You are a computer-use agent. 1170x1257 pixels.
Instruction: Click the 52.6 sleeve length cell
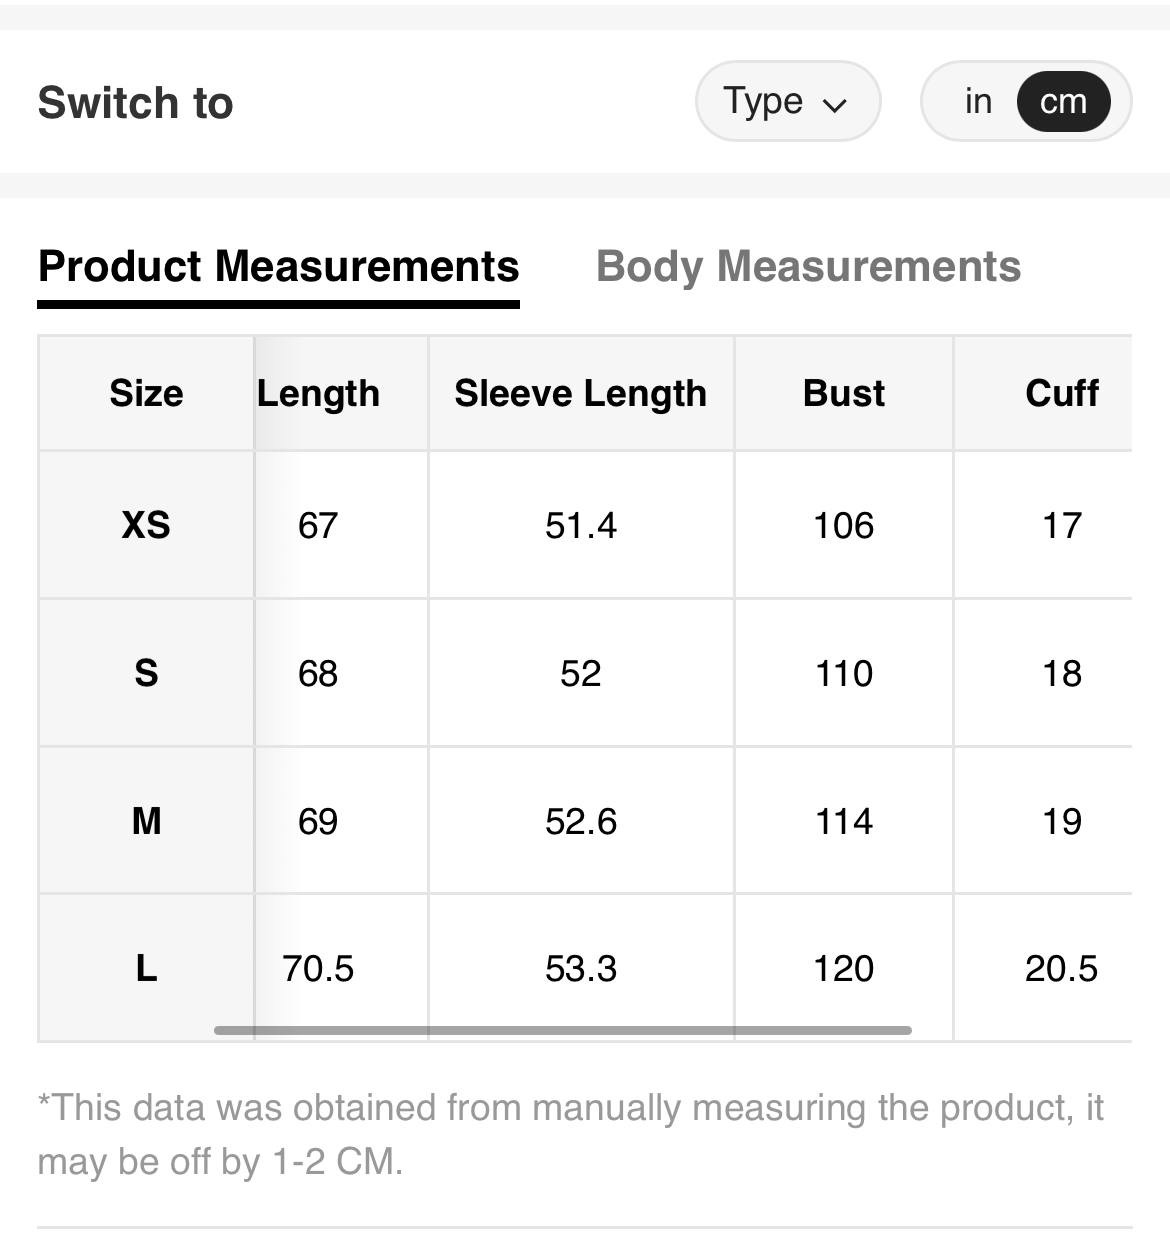tap(580, 821)
